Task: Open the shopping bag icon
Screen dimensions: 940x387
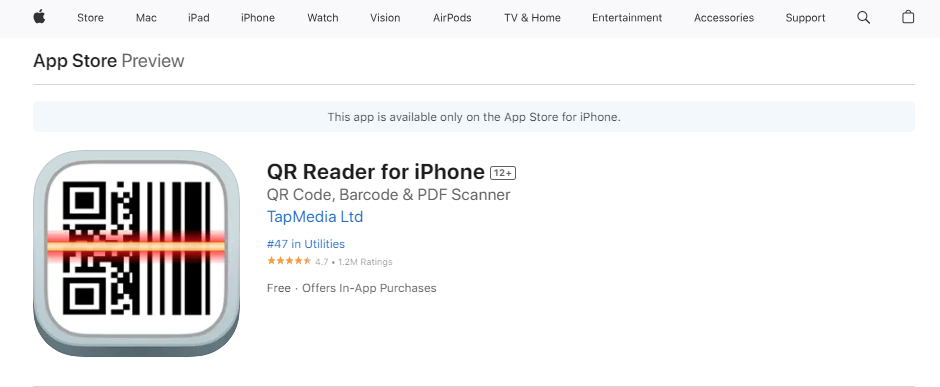Action: pos(908,17)
